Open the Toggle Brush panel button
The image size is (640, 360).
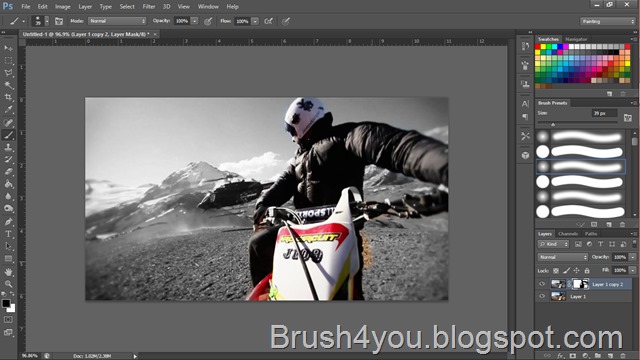[59, 21]
